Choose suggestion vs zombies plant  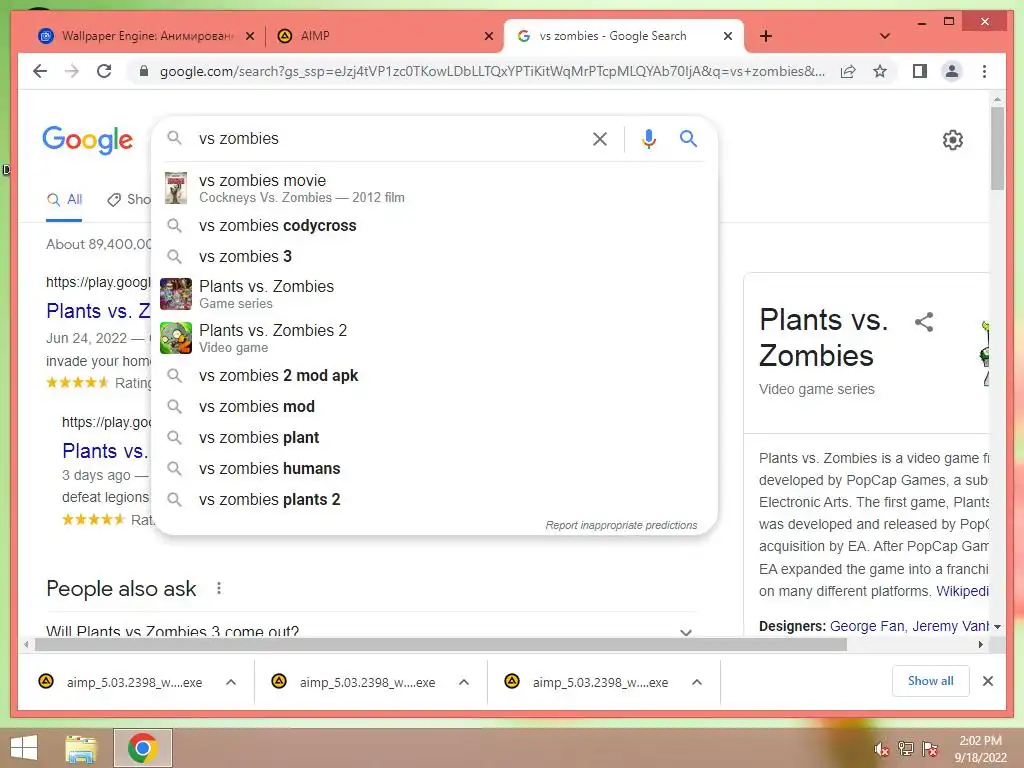coord(434,438)
